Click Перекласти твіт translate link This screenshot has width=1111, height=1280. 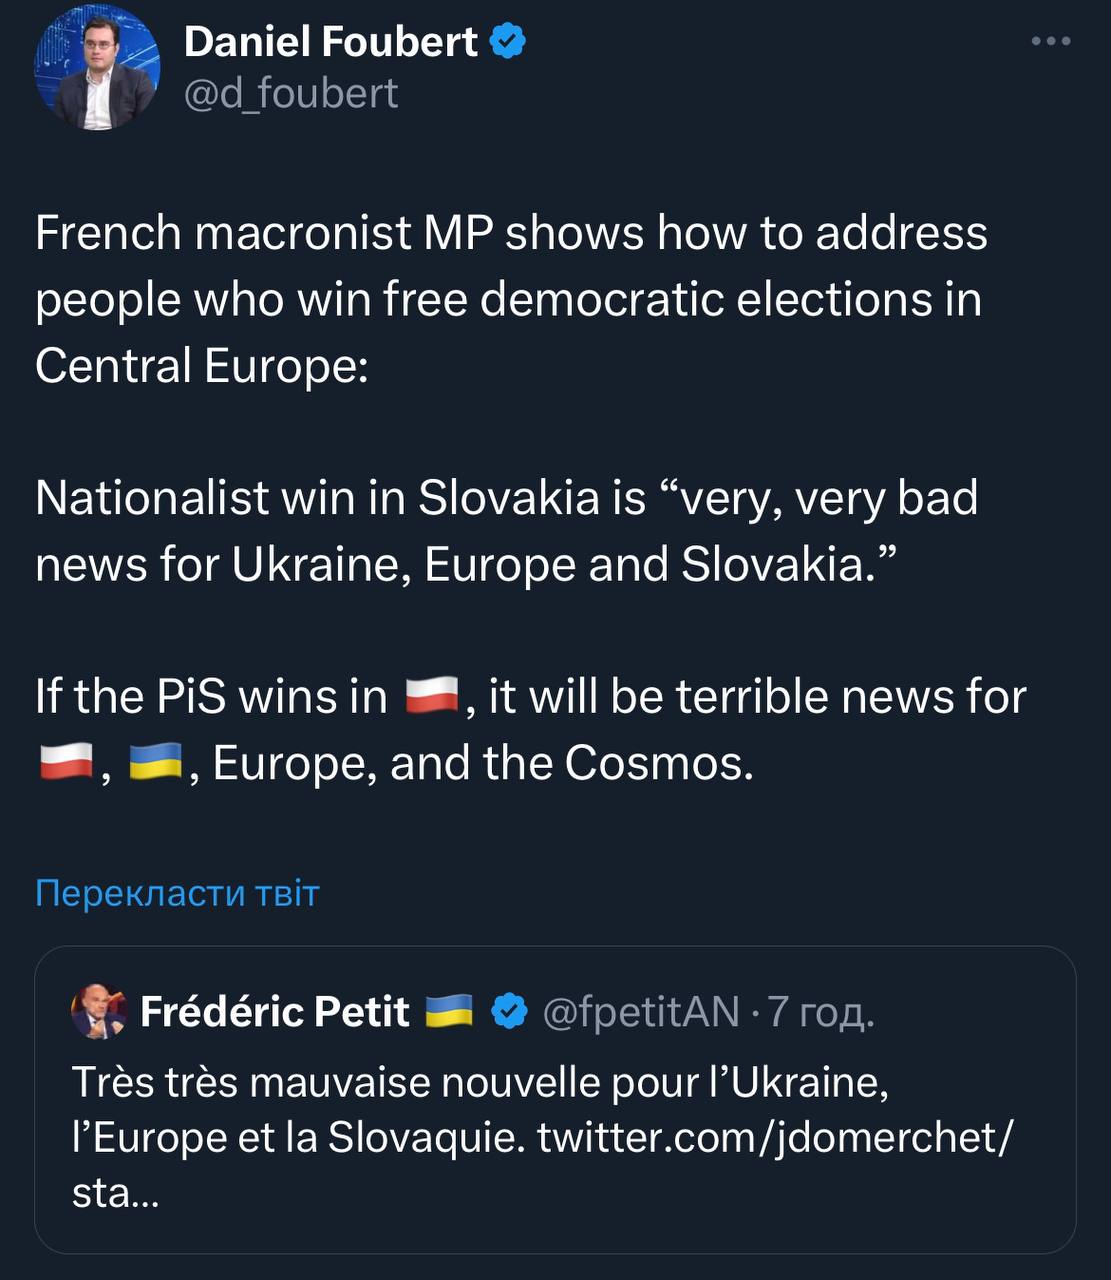coord(177,892)
